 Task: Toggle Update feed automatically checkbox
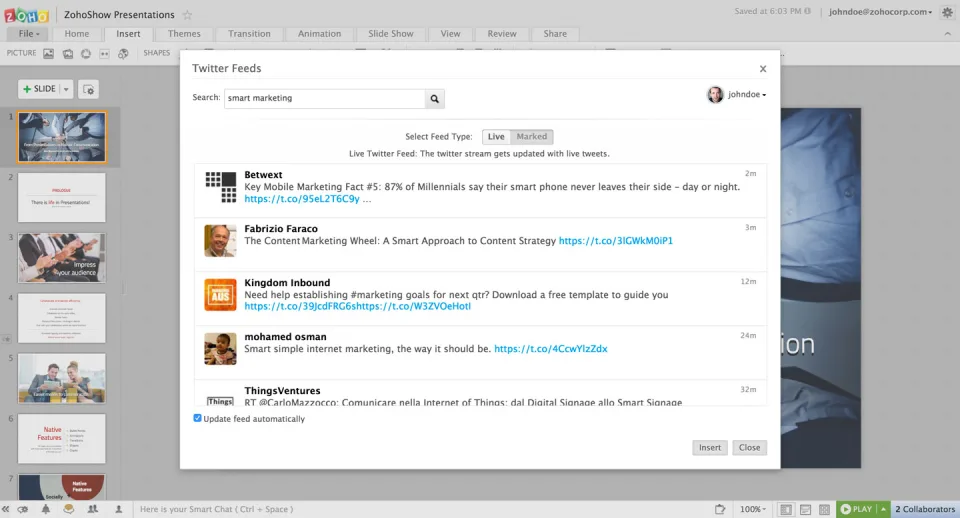point(197,418)
